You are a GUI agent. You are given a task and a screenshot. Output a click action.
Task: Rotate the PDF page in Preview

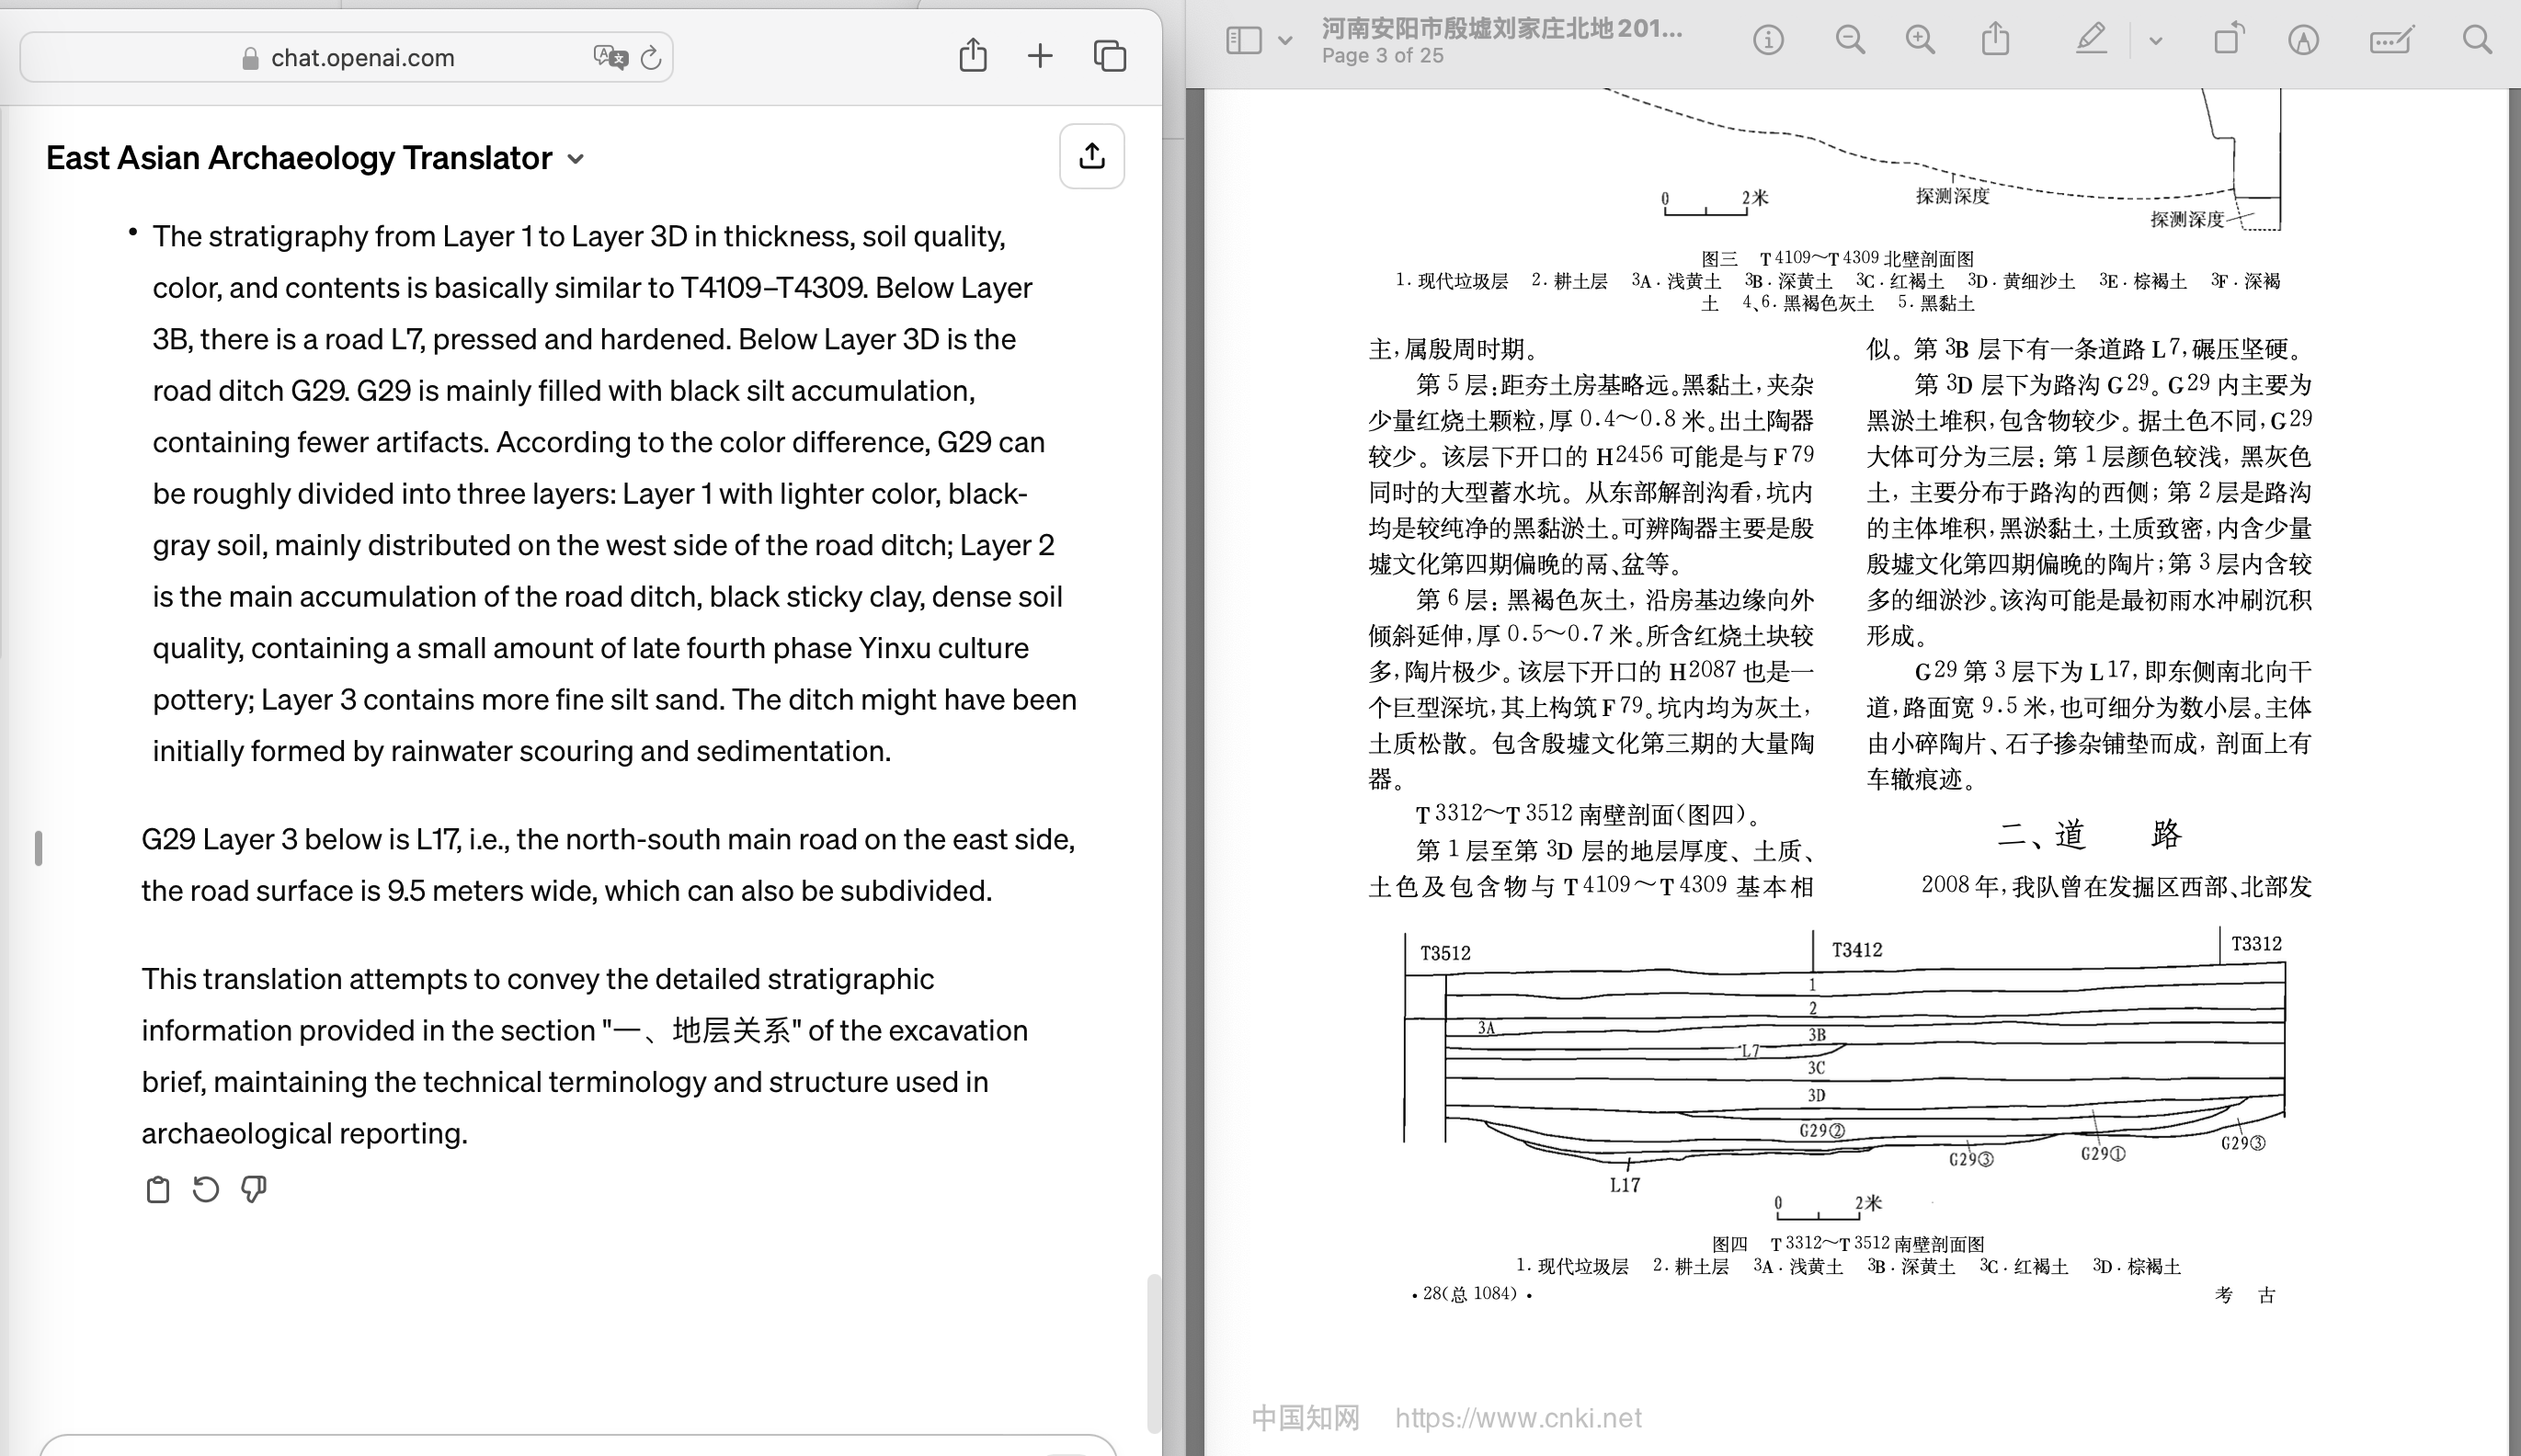[x=2228, y=39]
